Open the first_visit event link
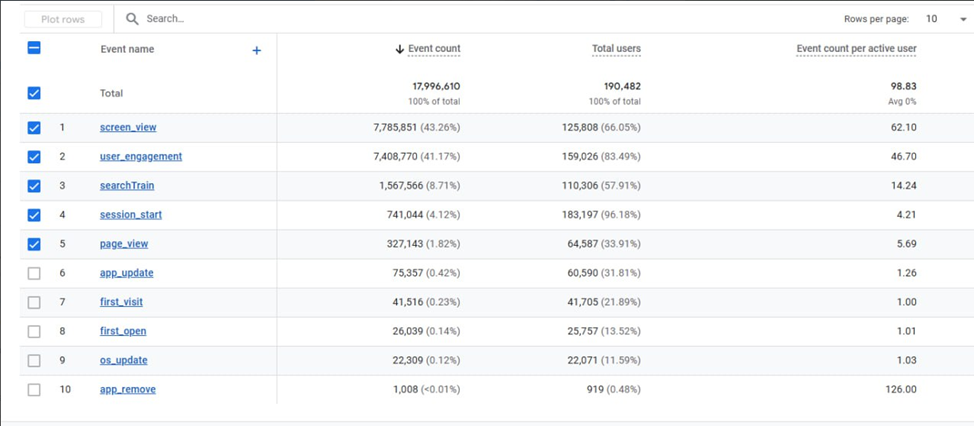The width and height of the screenshot is (974, 426). (123, 302)
